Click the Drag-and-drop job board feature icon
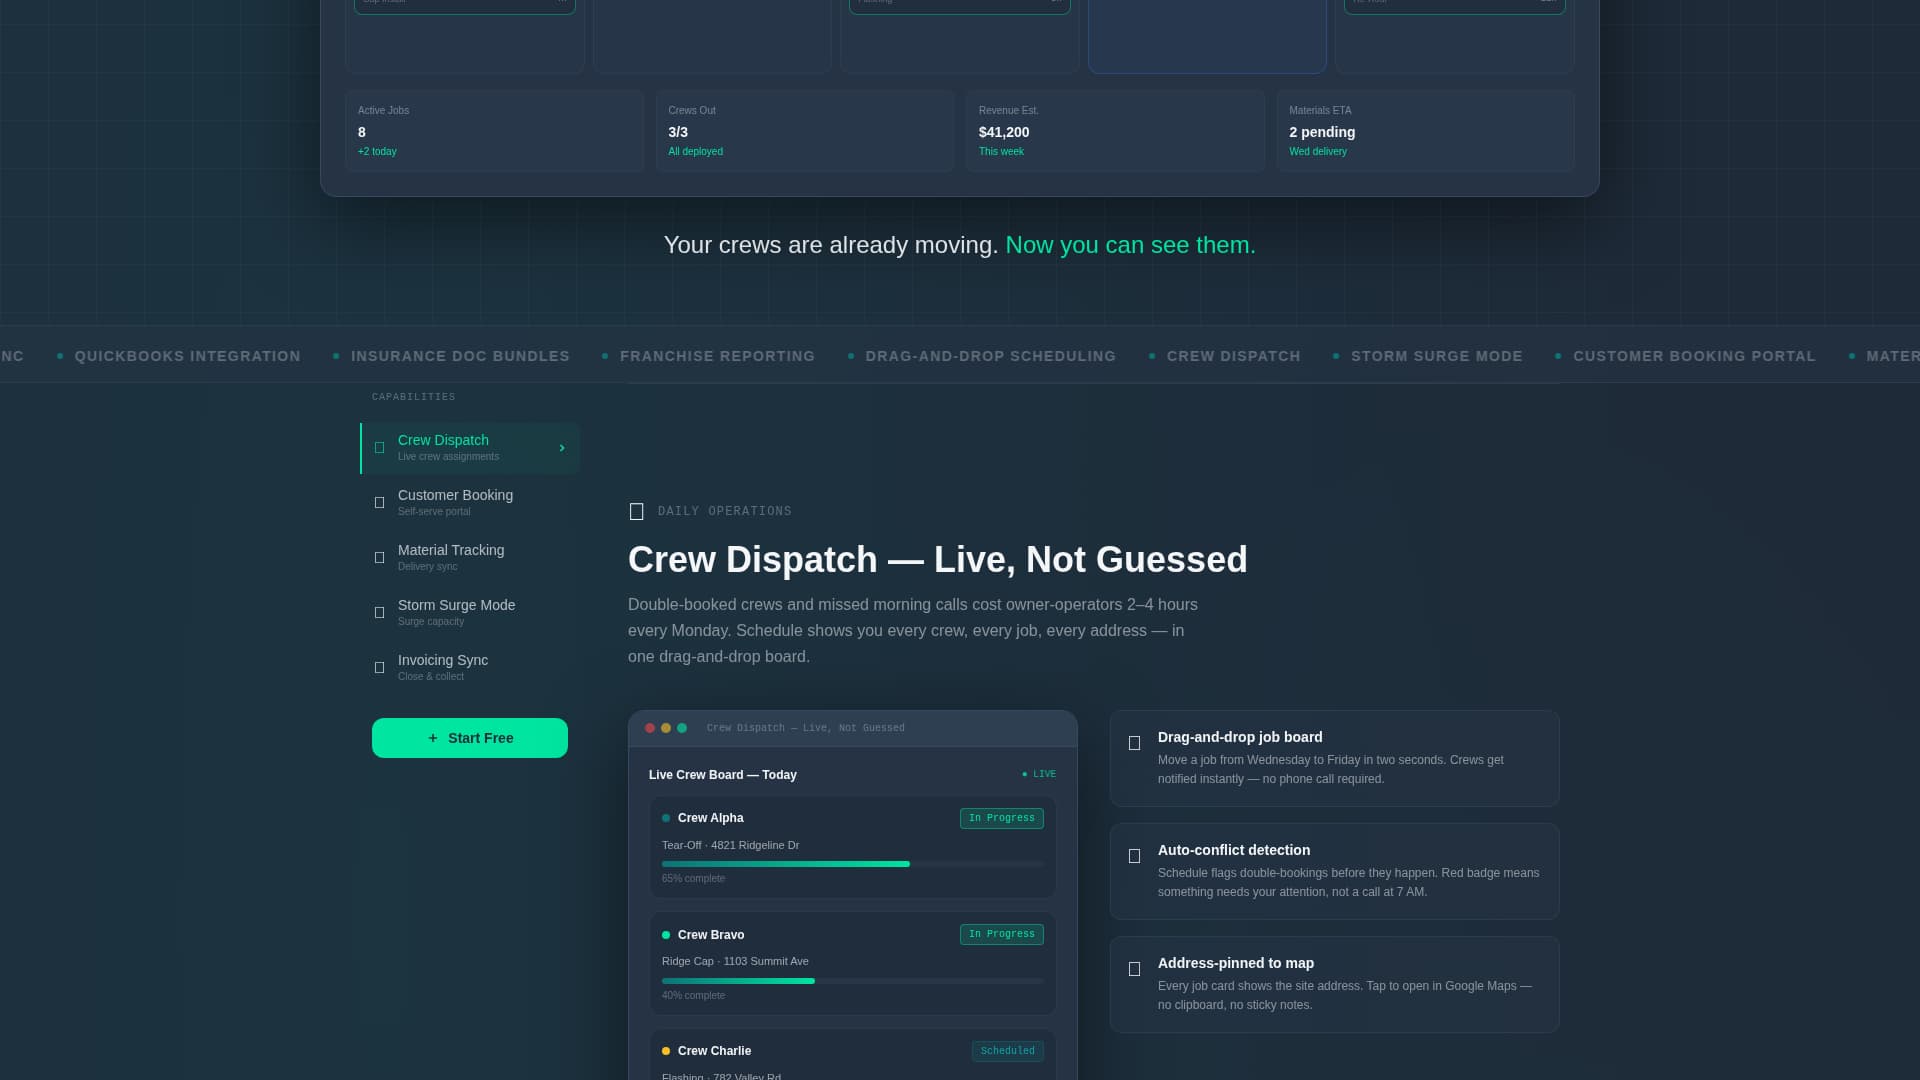Screen dimensions: 1920x1080 pyautogui.click(x=1134, y=743)
